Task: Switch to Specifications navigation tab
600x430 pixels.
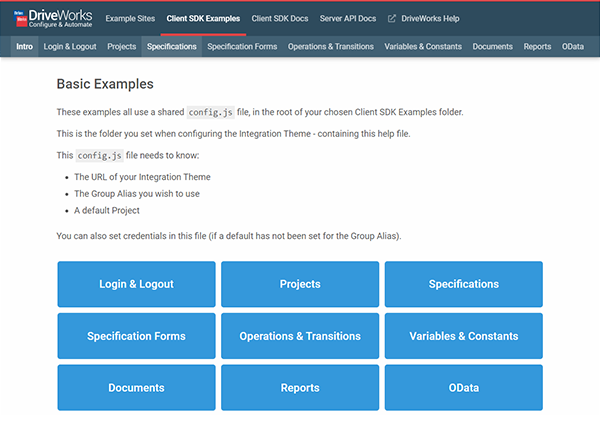Action: coord(171,46)
